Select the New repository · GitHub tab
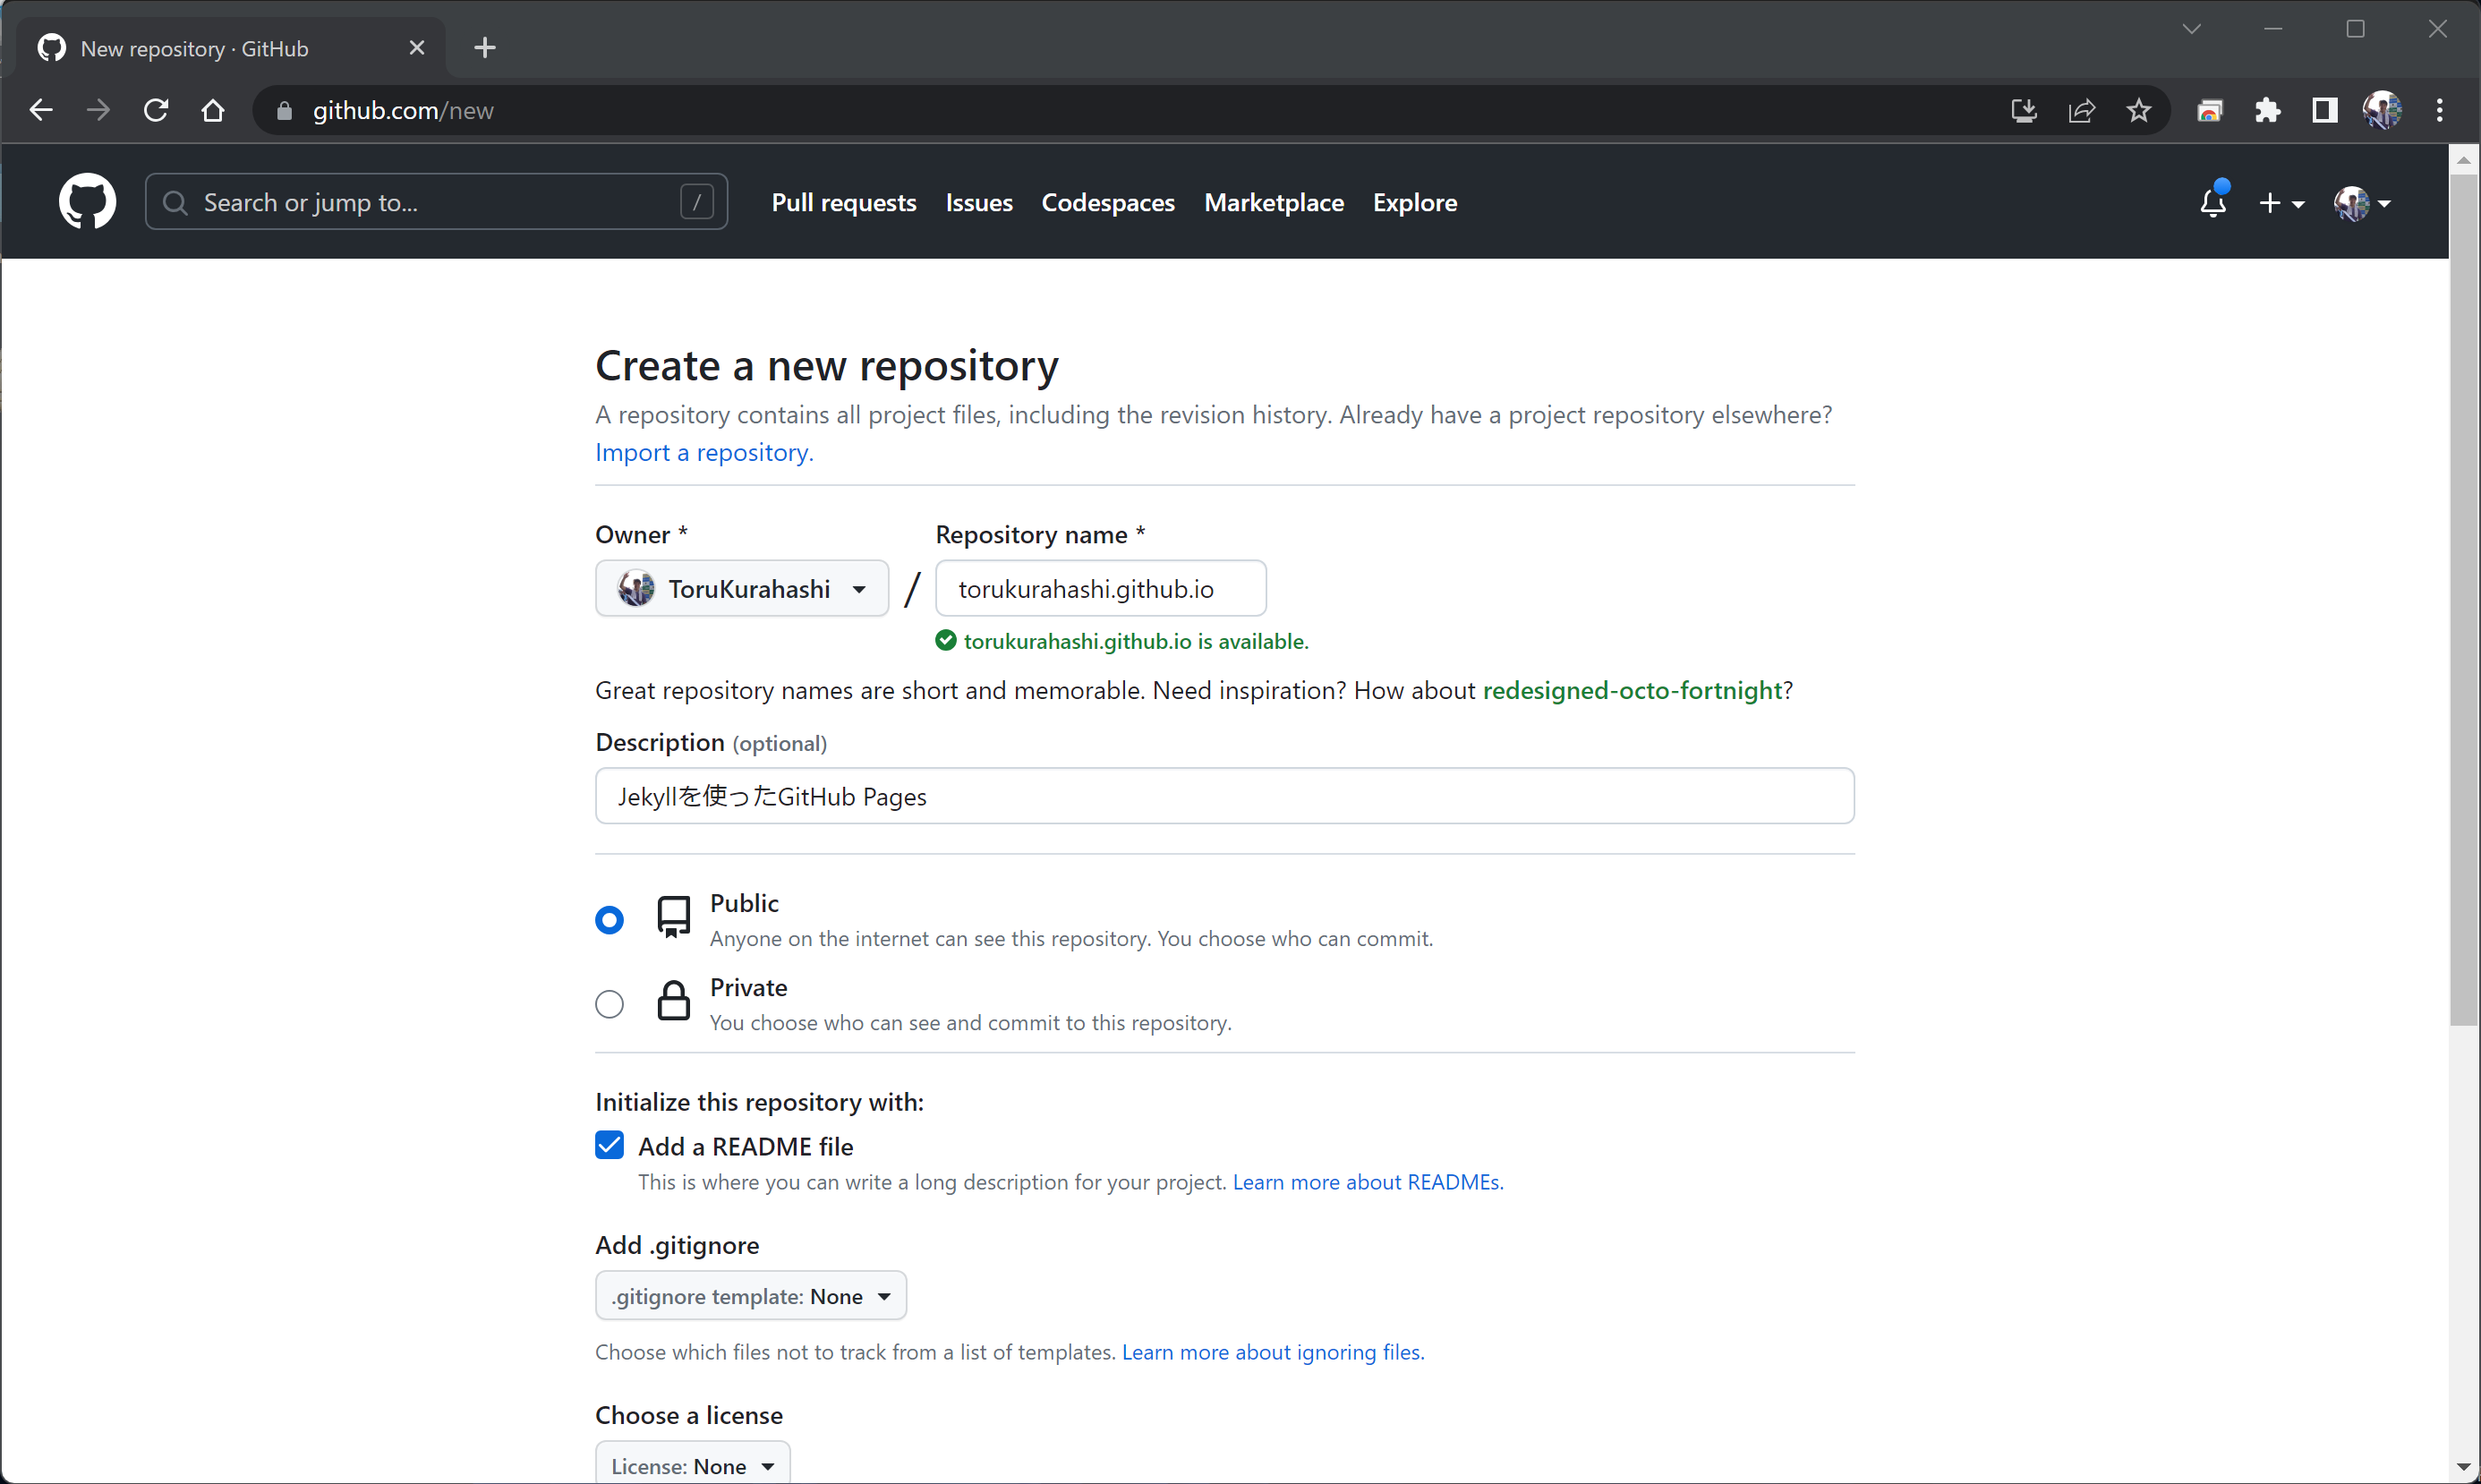Image resolution: width=2481 pixels, height=1484 pixels. pyautogui.click(x=232, y=48)
